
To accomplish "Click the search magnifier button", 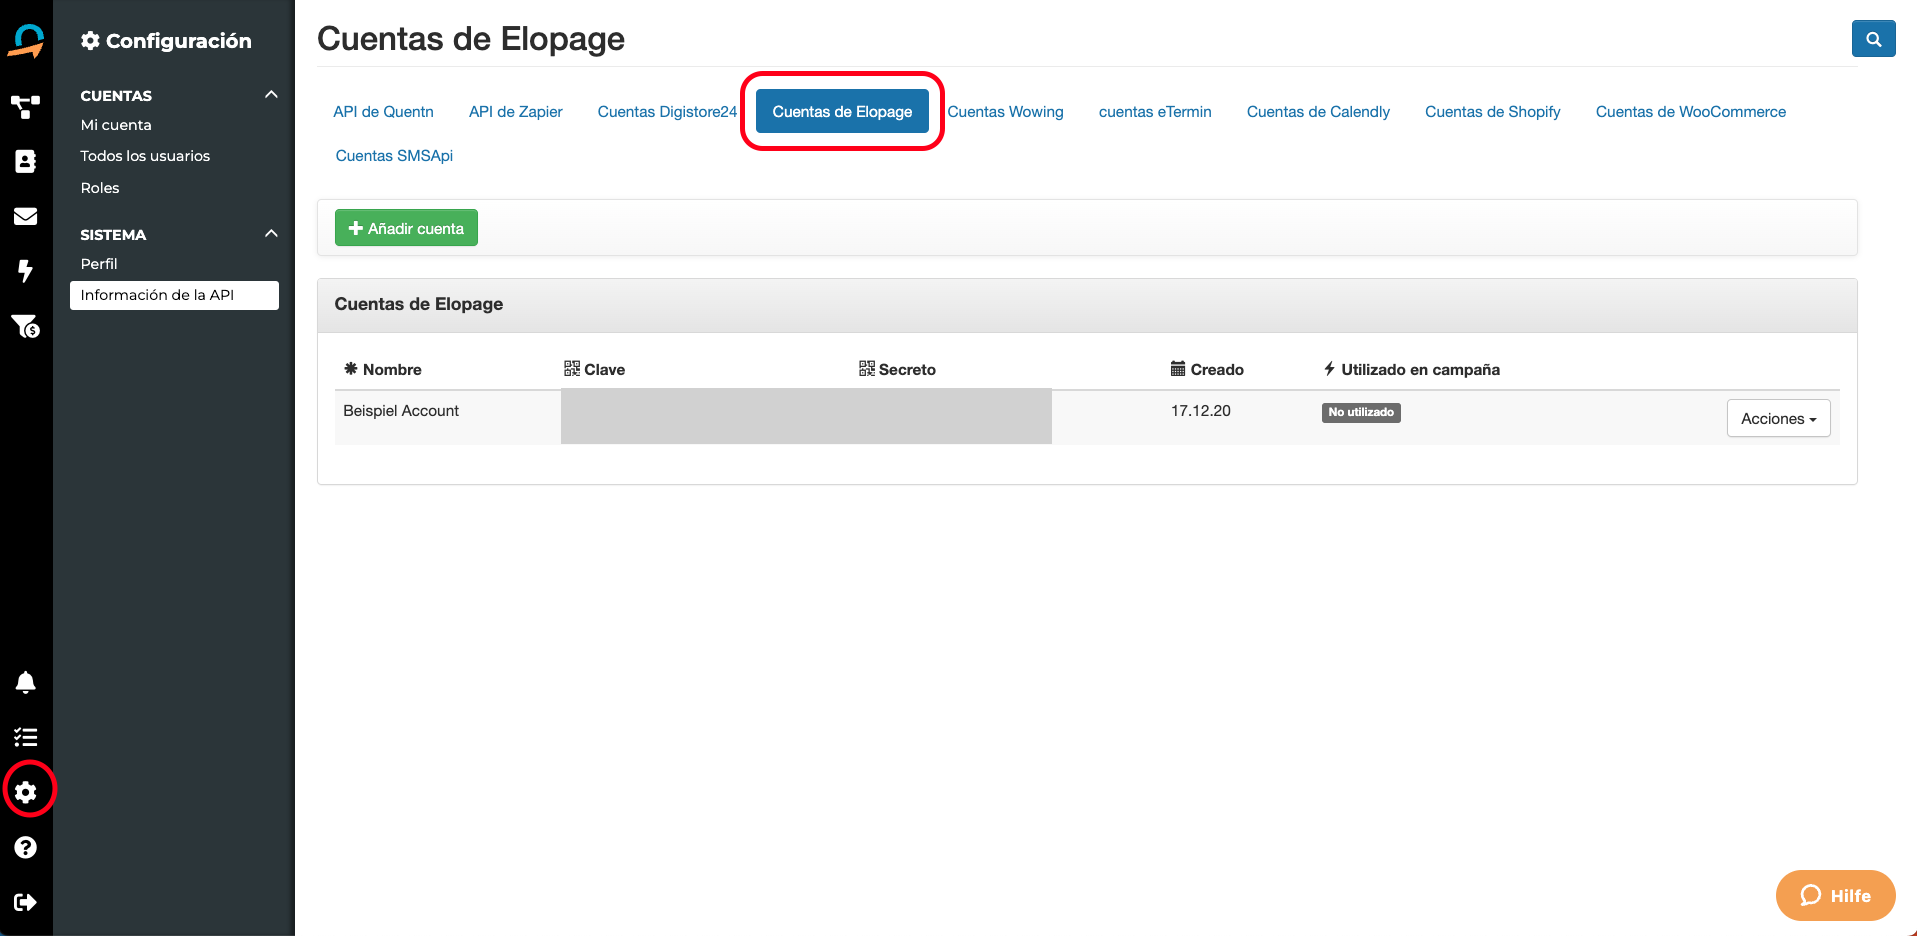I will coord(1873,39).
